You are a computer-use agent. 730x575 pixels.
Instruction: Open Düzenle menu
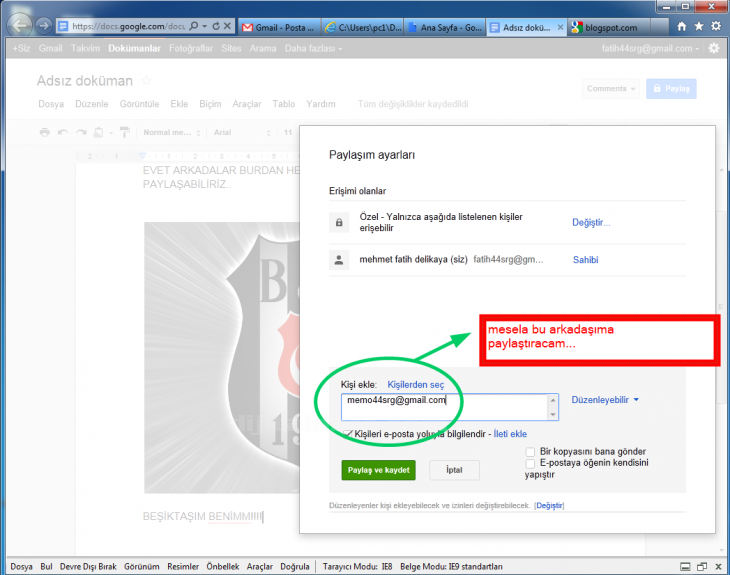coord(92,104)
